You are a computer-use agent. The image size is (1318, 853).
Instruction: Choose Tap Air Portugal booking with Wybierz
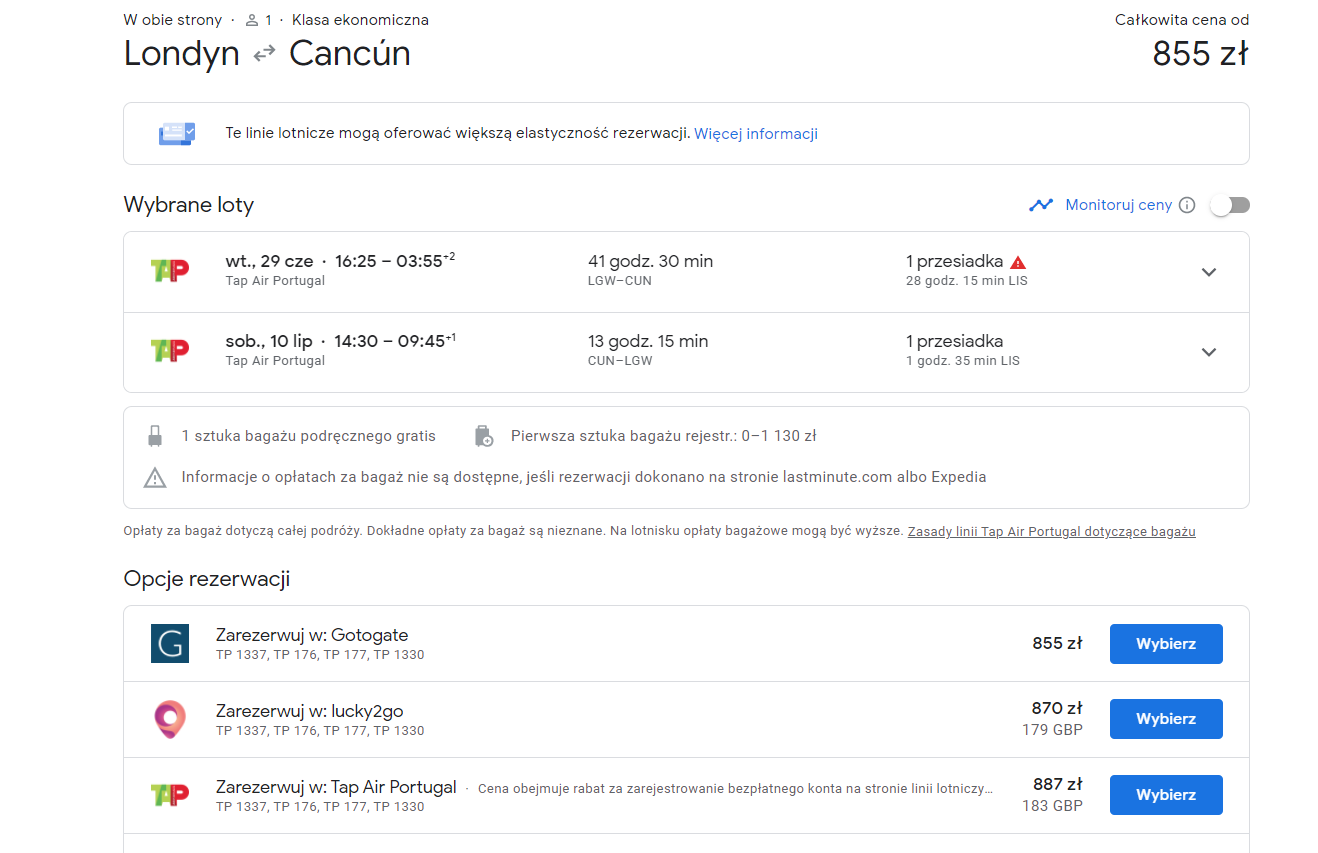[x=1166, y=795]
